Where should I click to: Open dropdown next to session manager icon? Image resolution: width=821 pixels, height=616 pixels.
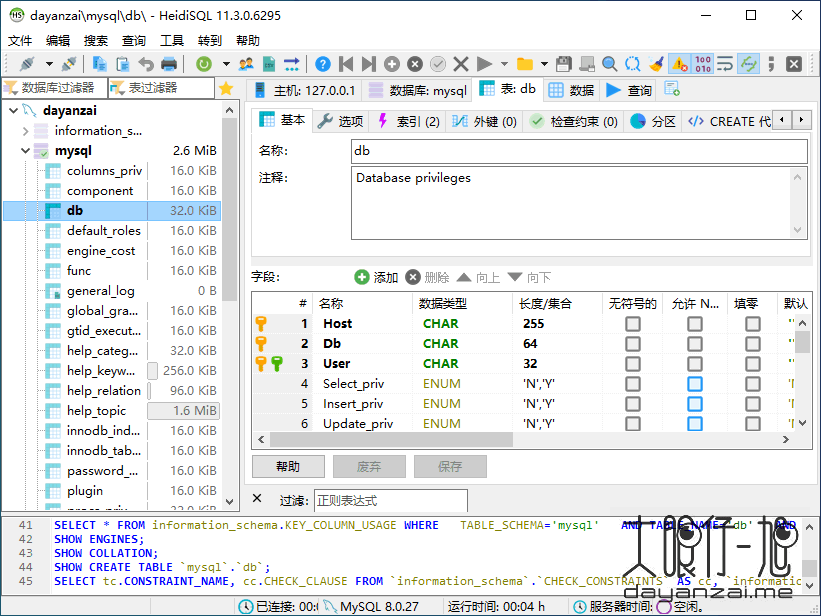tap(49, 64)
